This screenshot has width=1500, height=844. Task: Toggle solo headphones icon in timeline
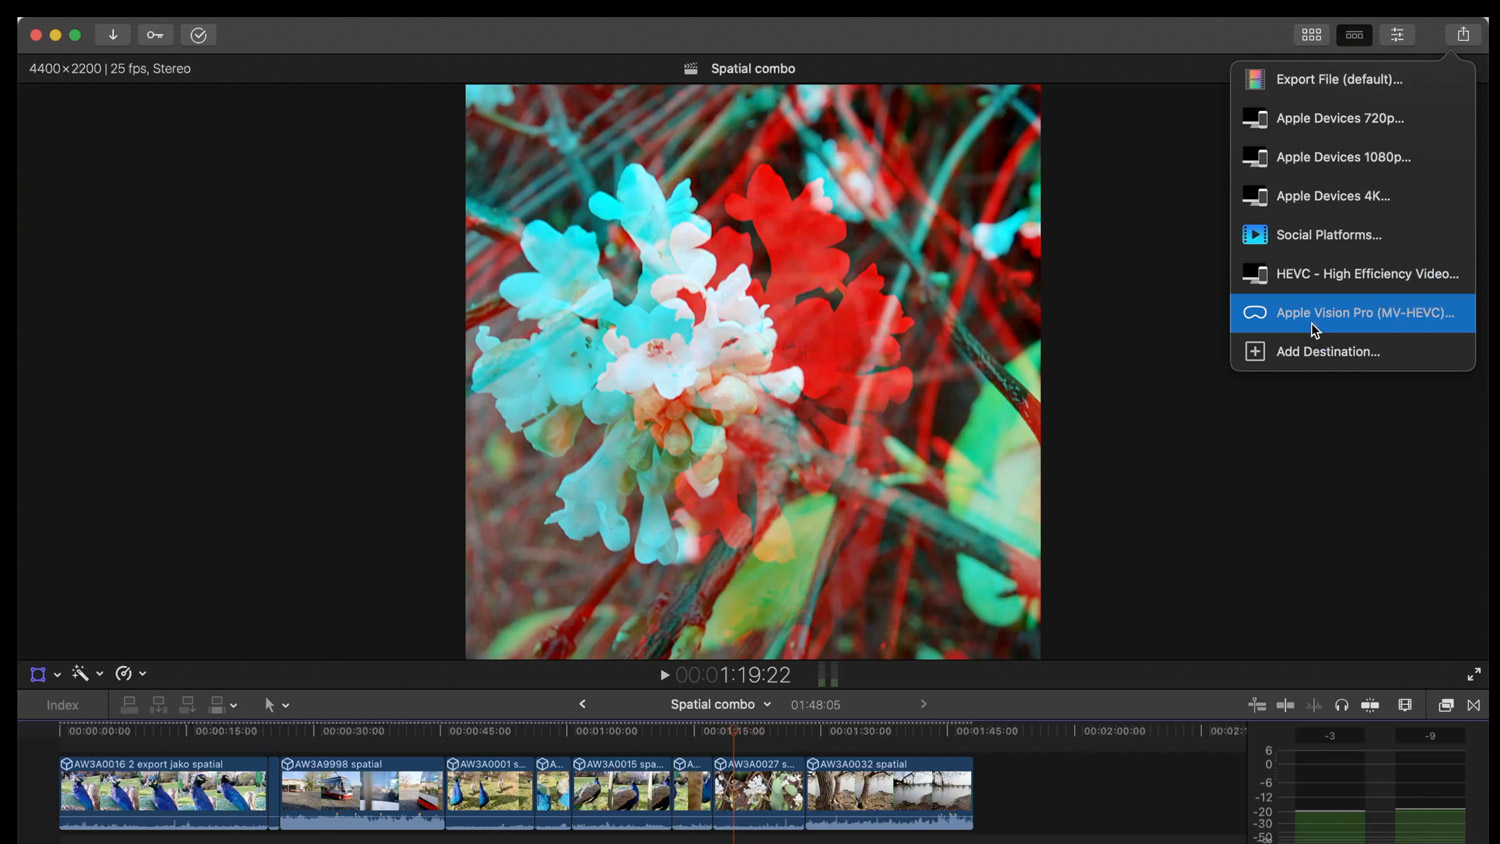pyautogui.click(x=1342, y=705)
